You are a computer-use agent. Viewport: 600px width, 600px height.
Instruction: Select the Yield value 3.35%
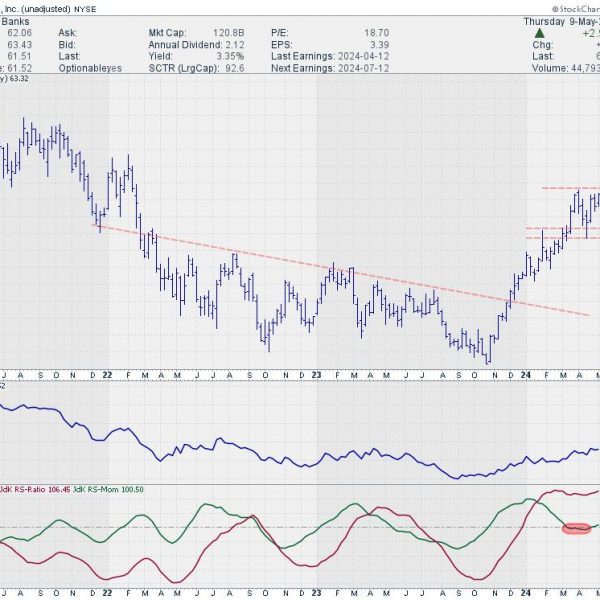(230, 56)
